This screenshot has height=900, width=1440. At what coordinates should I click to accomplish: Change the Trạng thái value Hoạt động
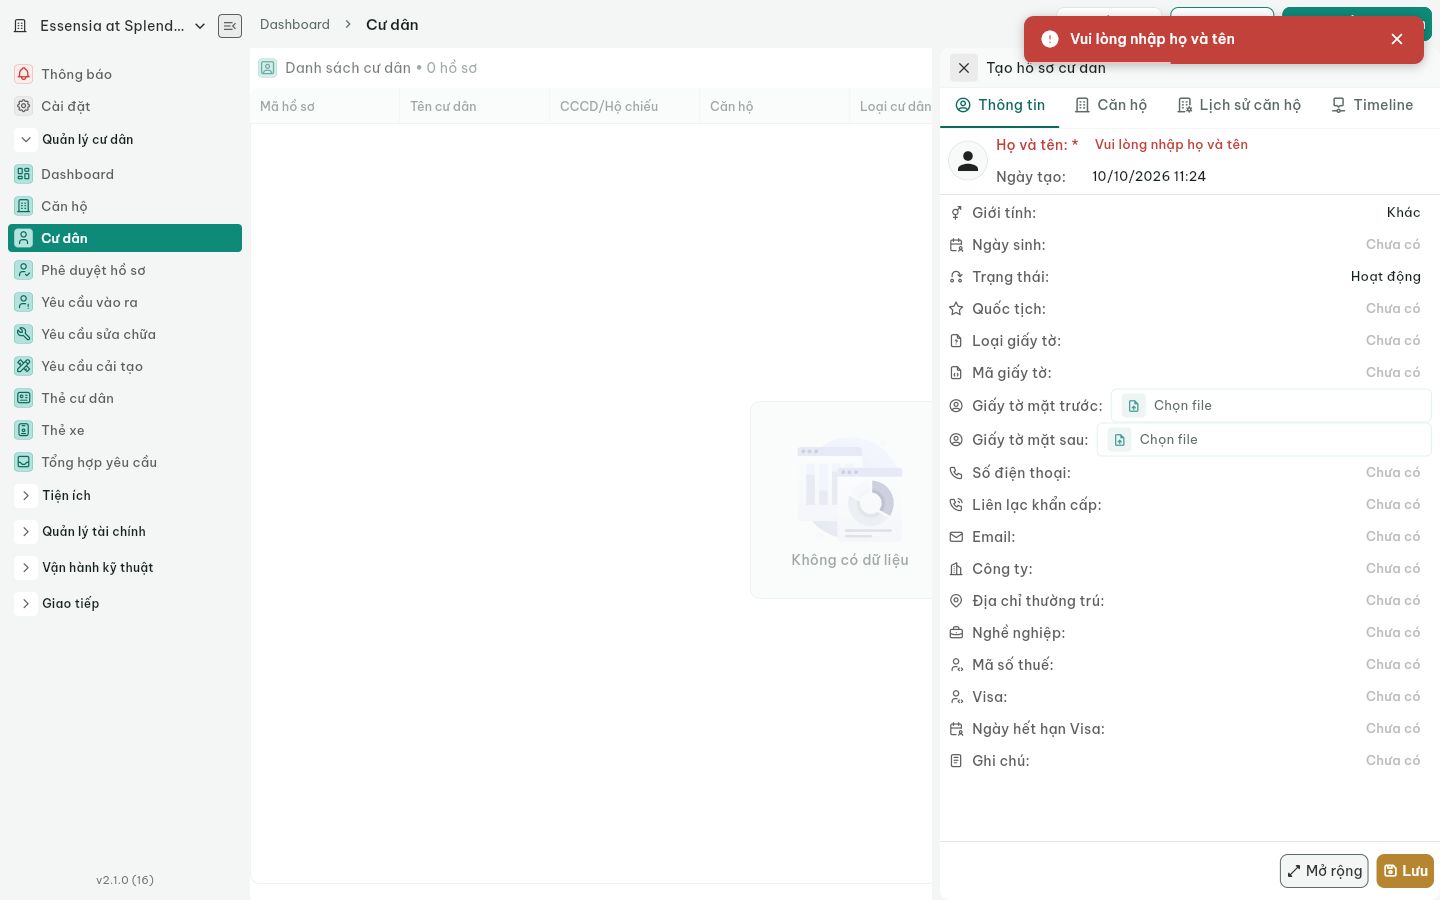1385,276
